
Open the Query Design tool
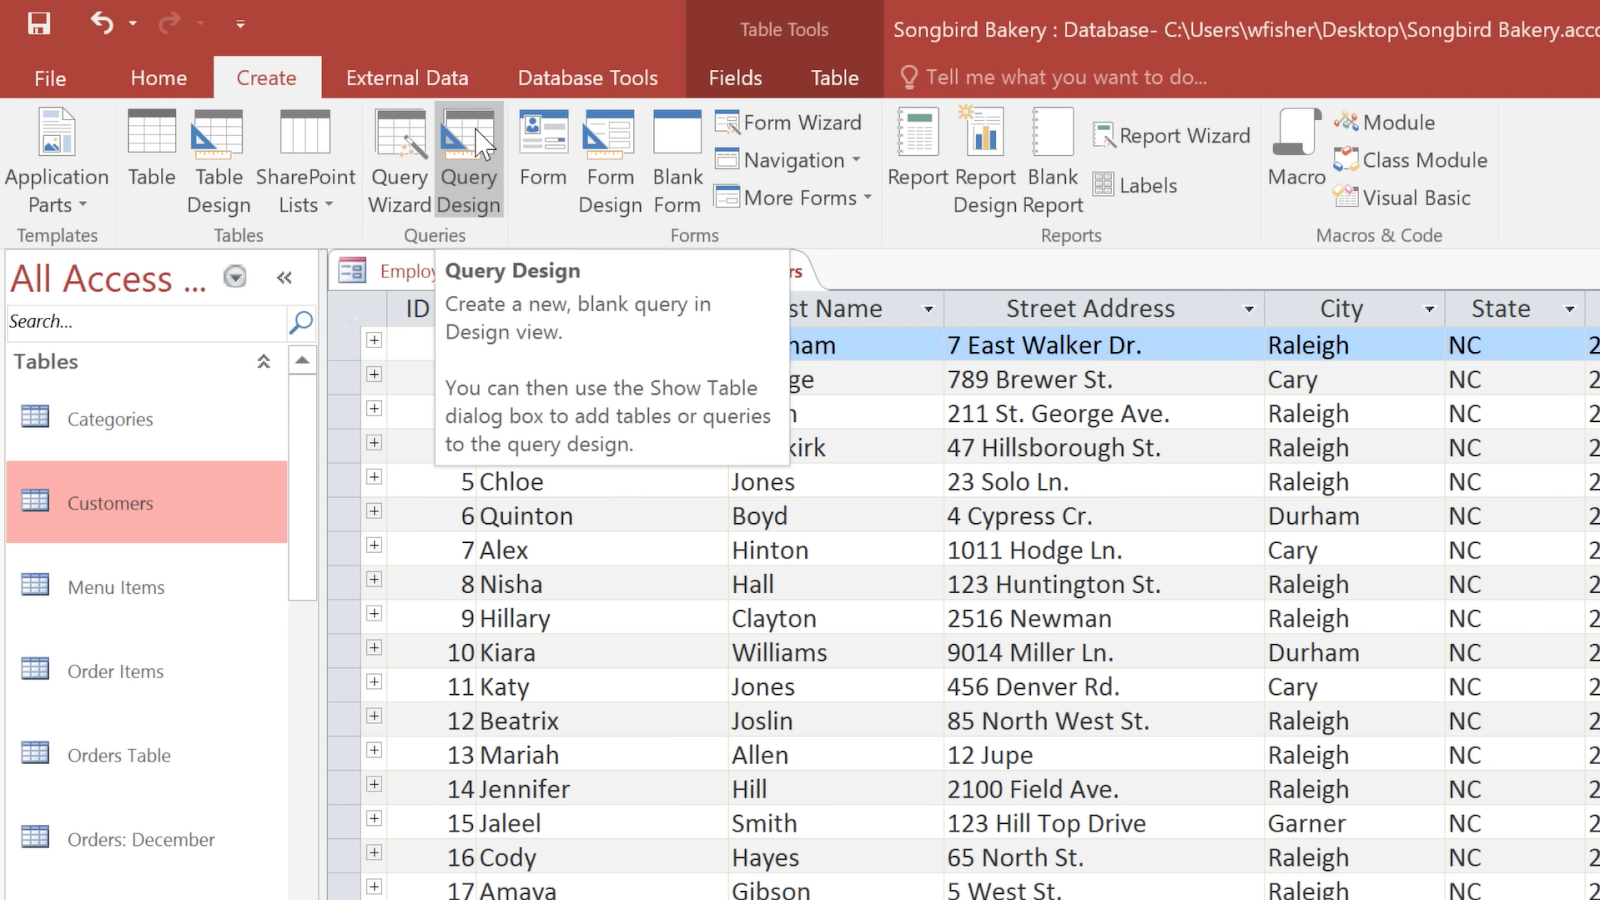click(x=468, y=160)
